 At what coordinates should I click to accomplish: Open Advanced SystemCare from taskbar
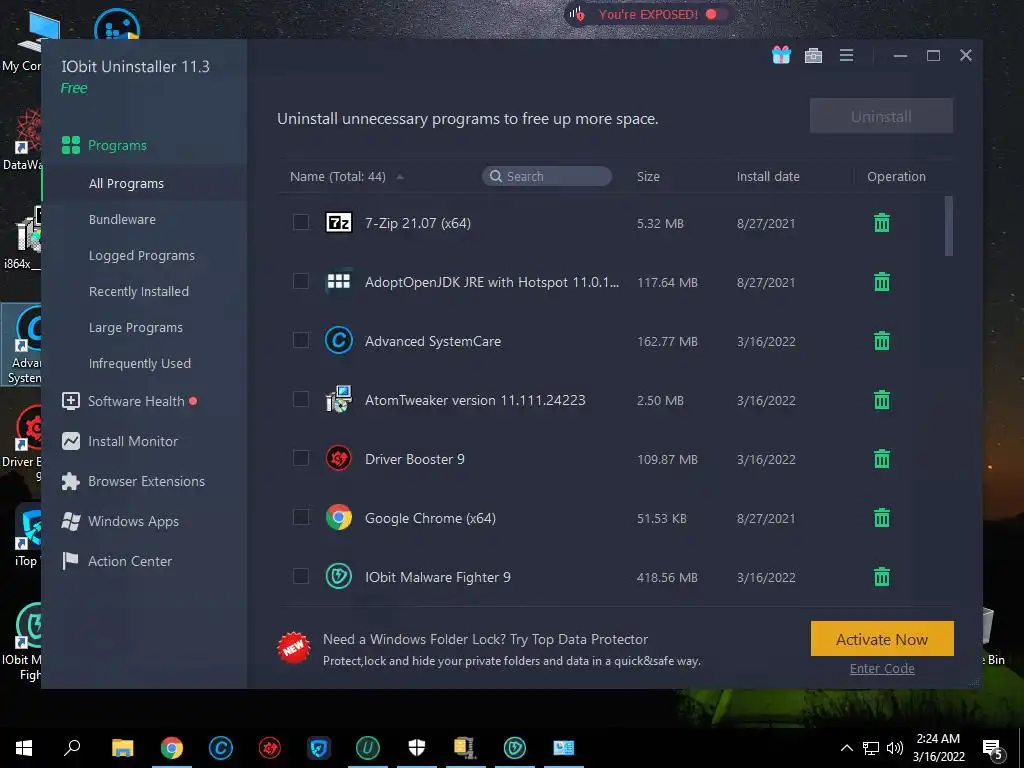[221, 748]
